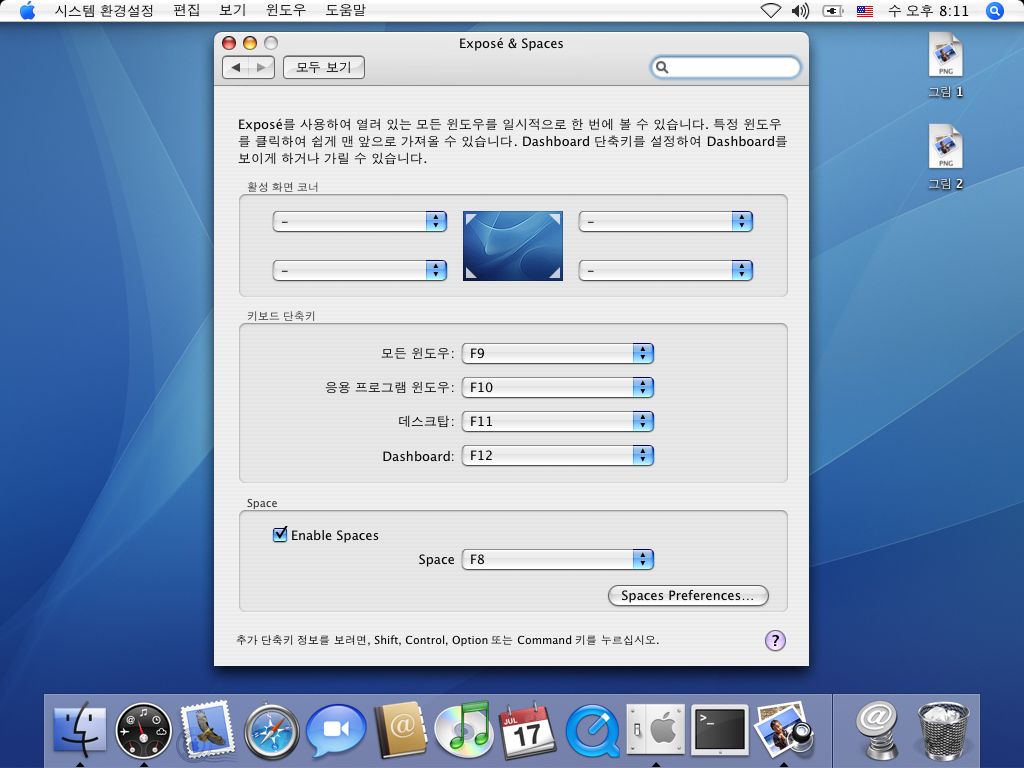Open the Dashboard F12 shortcut dropdown
Screen dimensions: 1024x768
coord(557,455)
